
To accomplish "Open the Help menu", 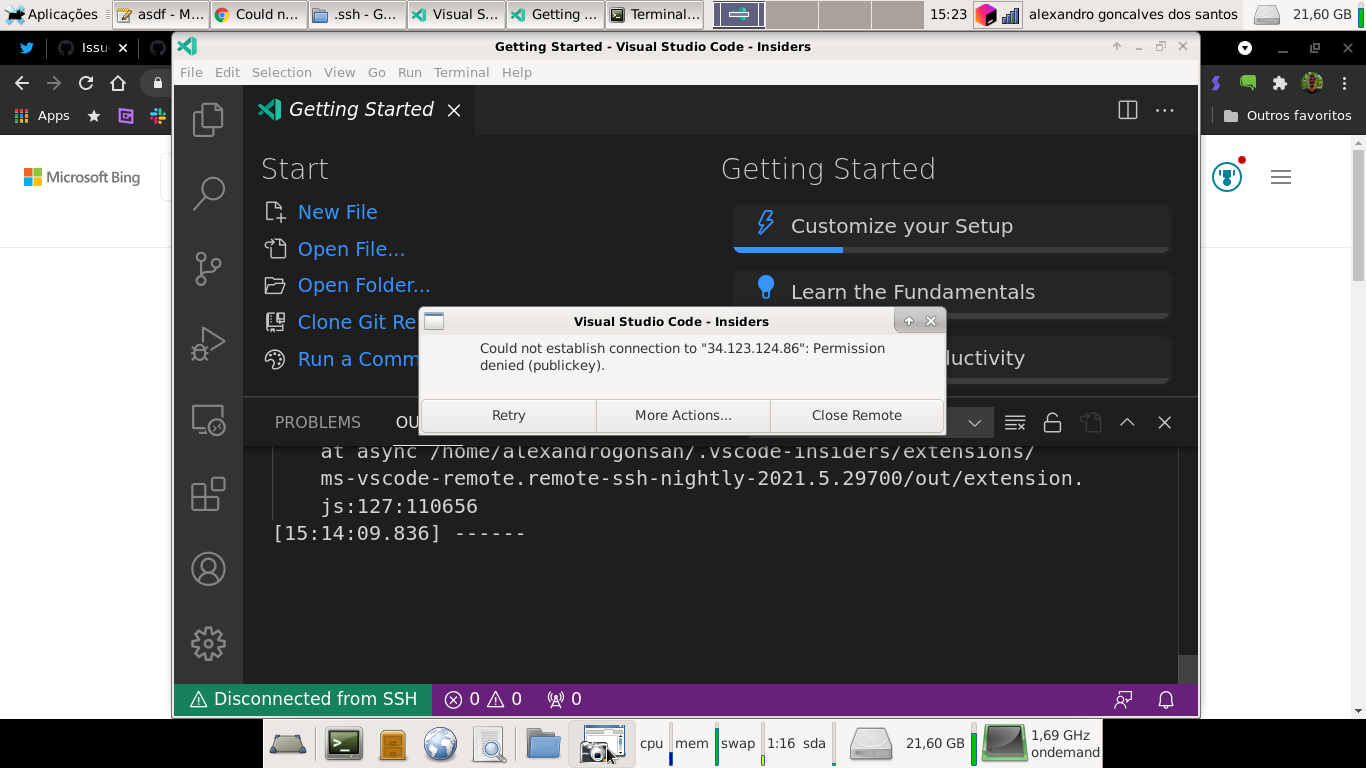I will click(516, 72).
